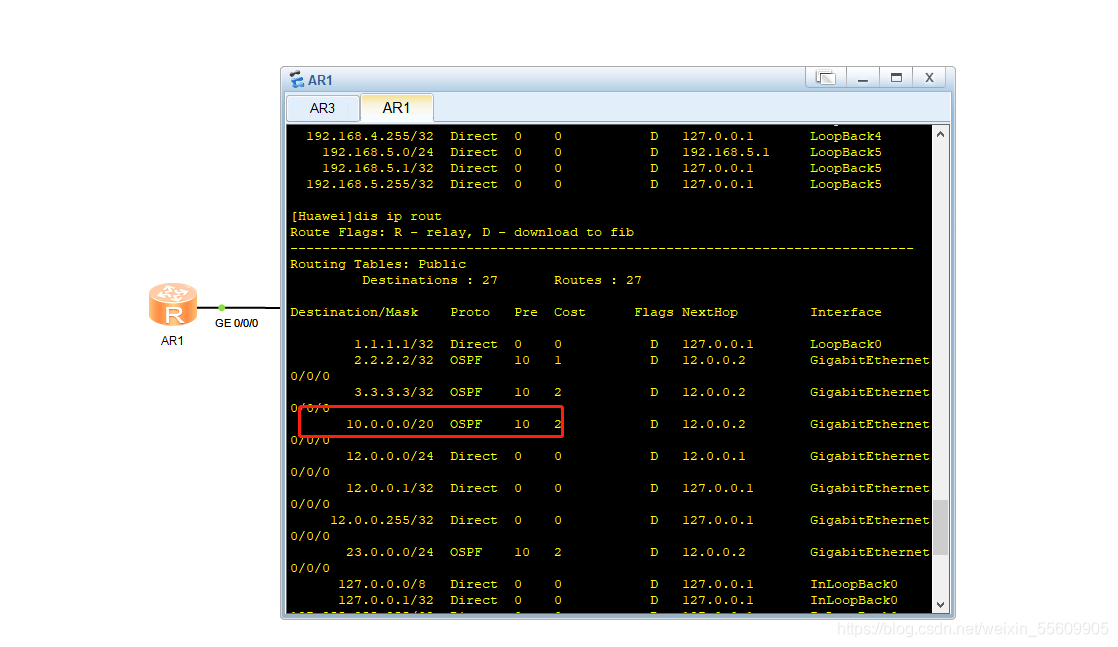Click the 127.0.0.0/8 destination
The height and width of the screenshot is (647, 1118).
382,584
